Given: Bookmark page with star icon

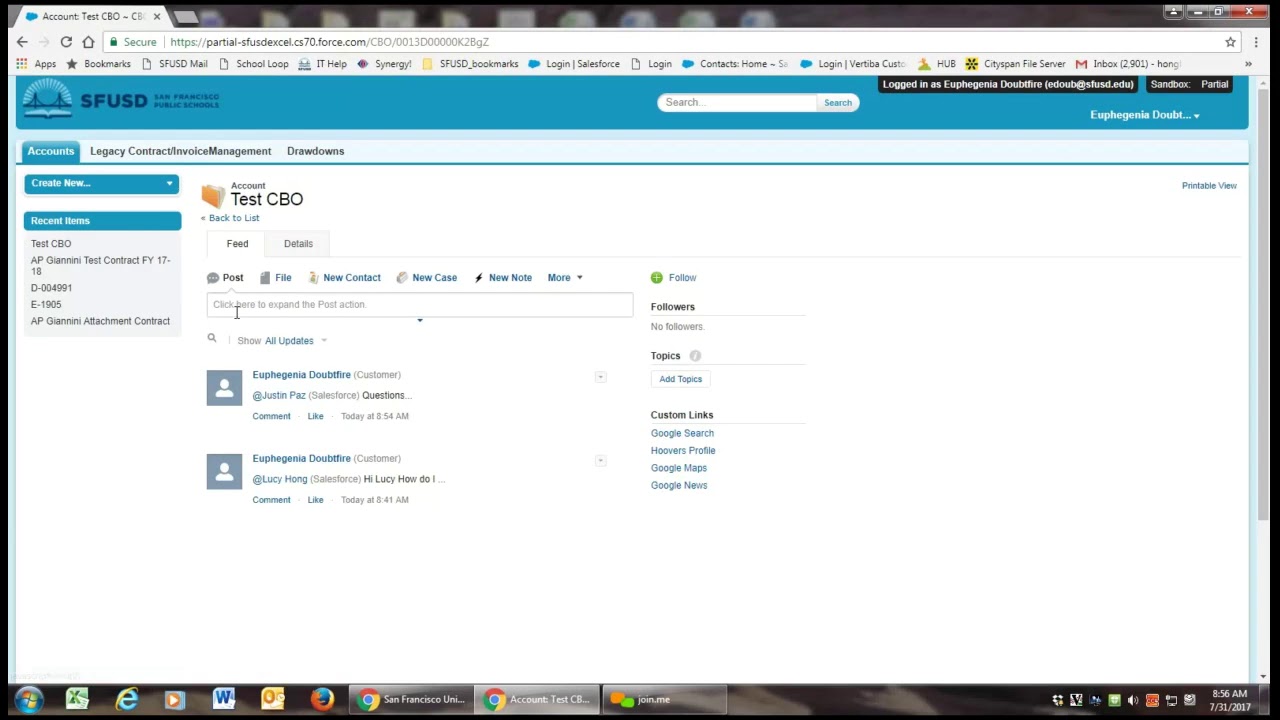Looking at the screenshot, I should [x=1231, y=42].
